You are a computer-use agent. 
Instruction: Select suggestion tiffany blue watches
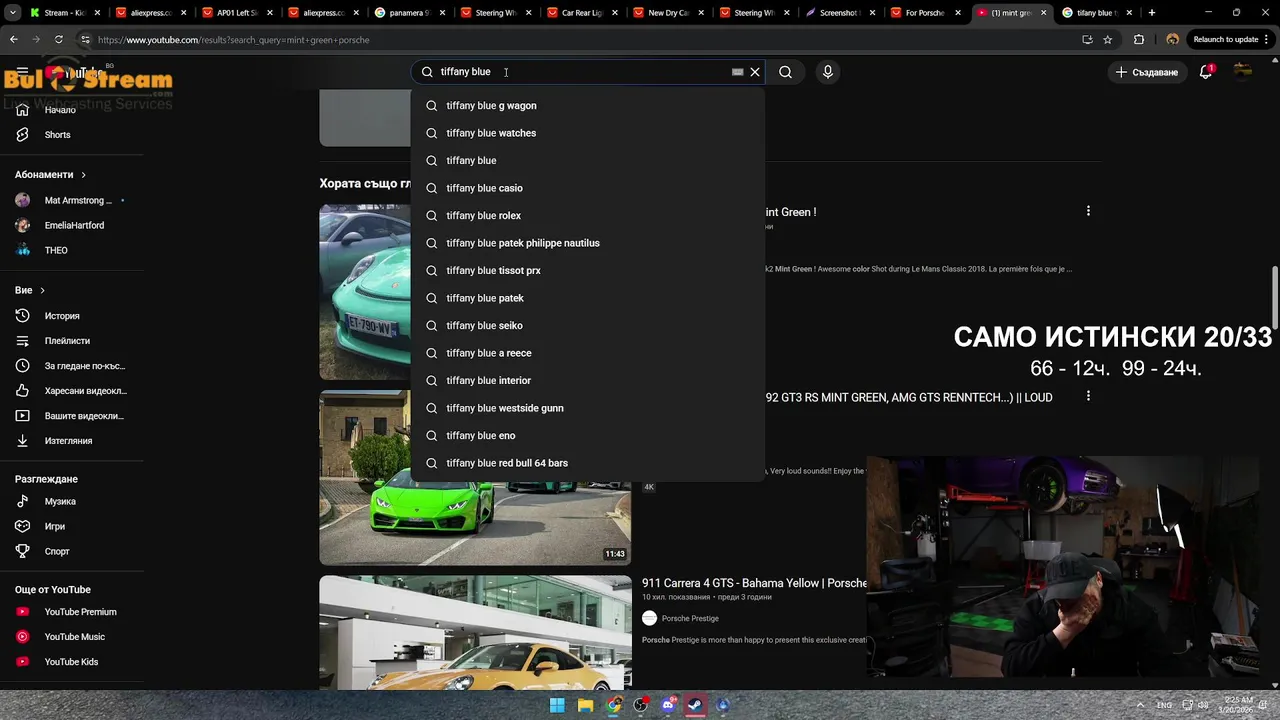588,133
